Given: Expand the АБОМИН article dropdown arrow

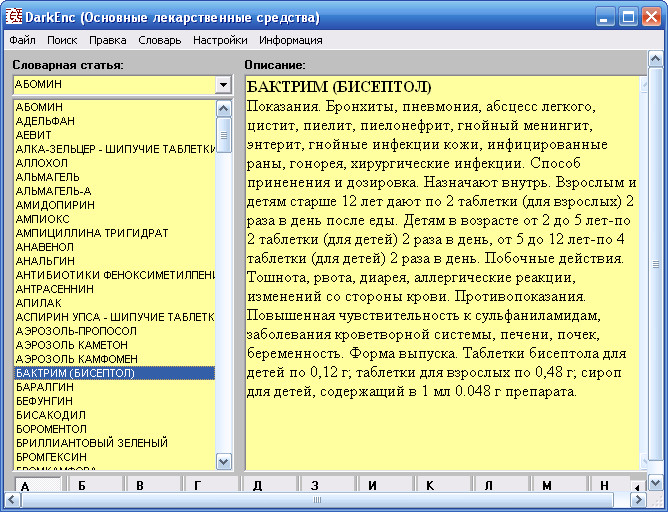Looking at the screenshot, I should [x=223, y=86].
